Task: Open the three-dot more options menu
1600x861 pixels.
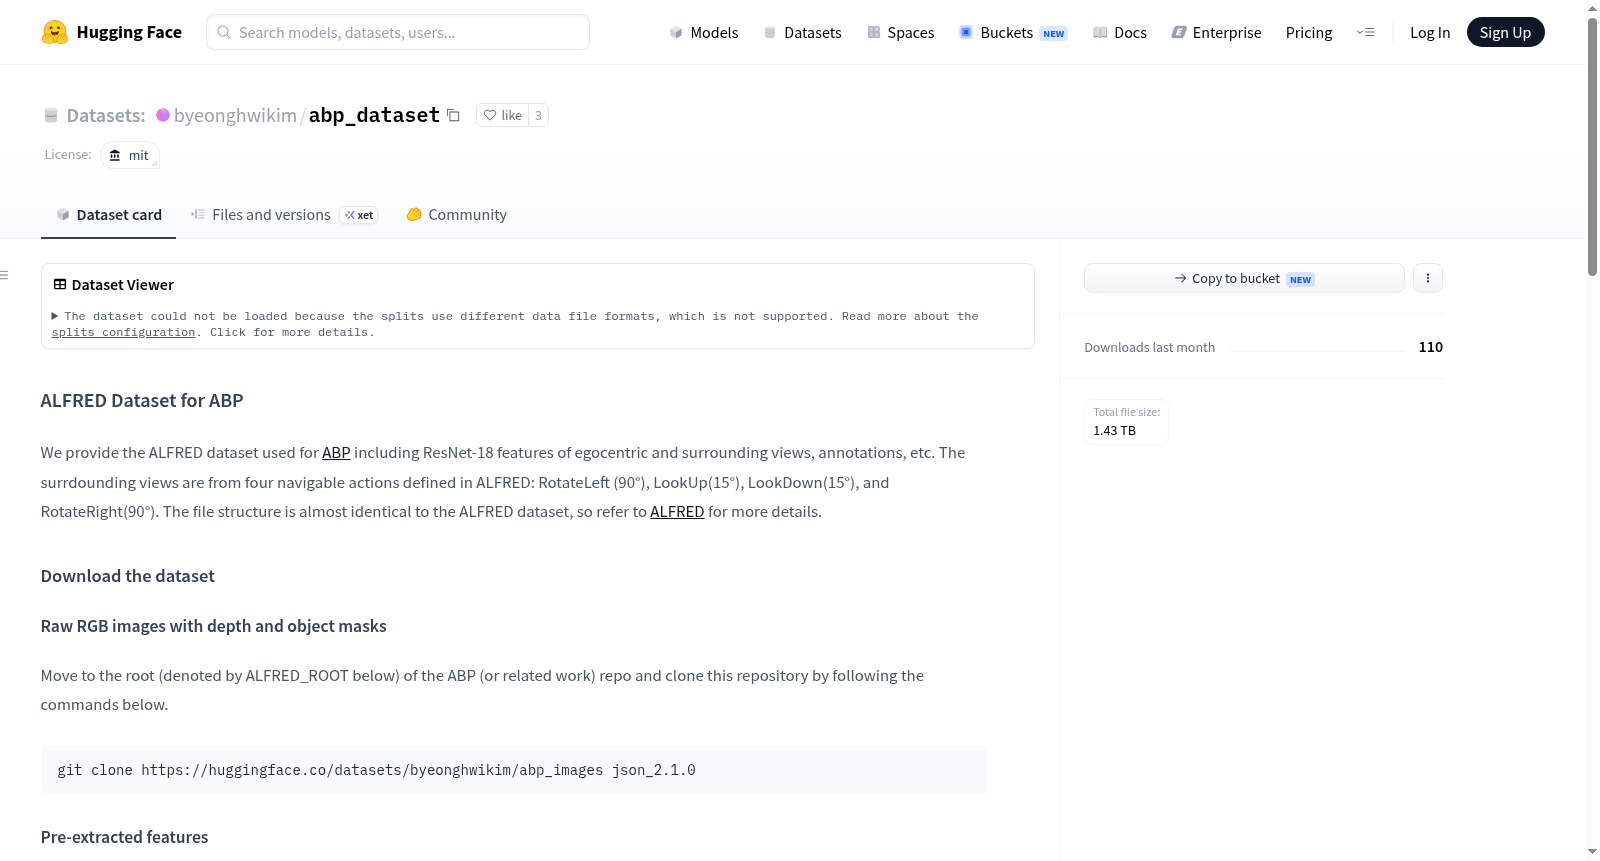Action: 1428,278
